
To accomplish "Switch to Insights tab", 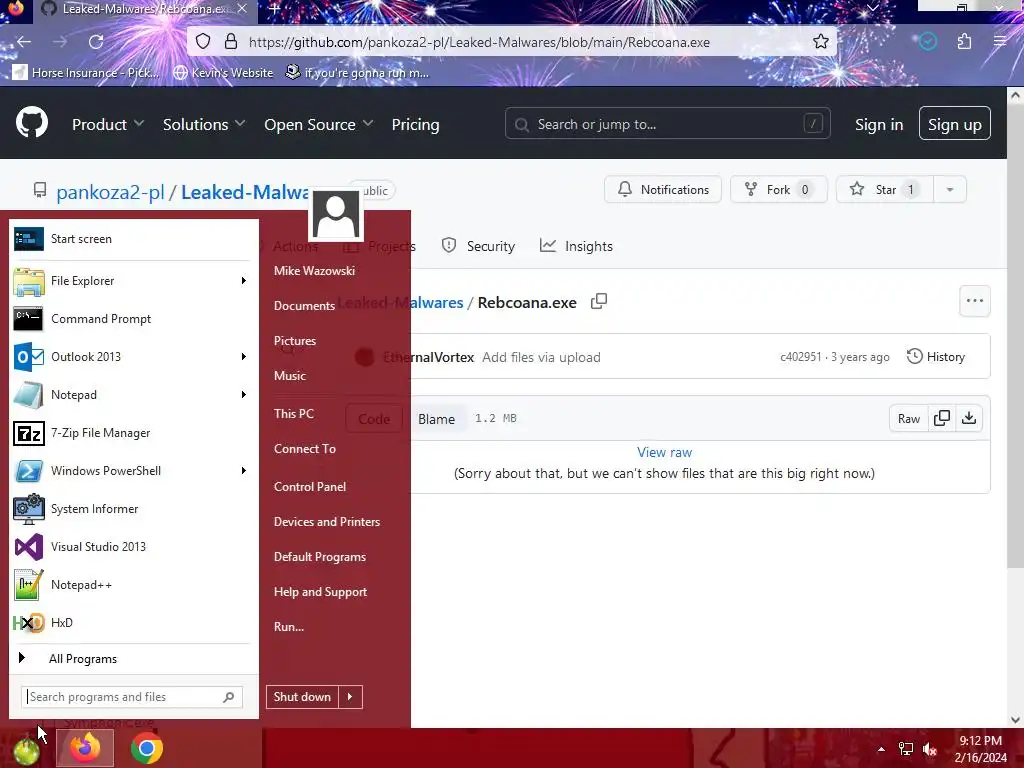I will (x=577, y=246).
